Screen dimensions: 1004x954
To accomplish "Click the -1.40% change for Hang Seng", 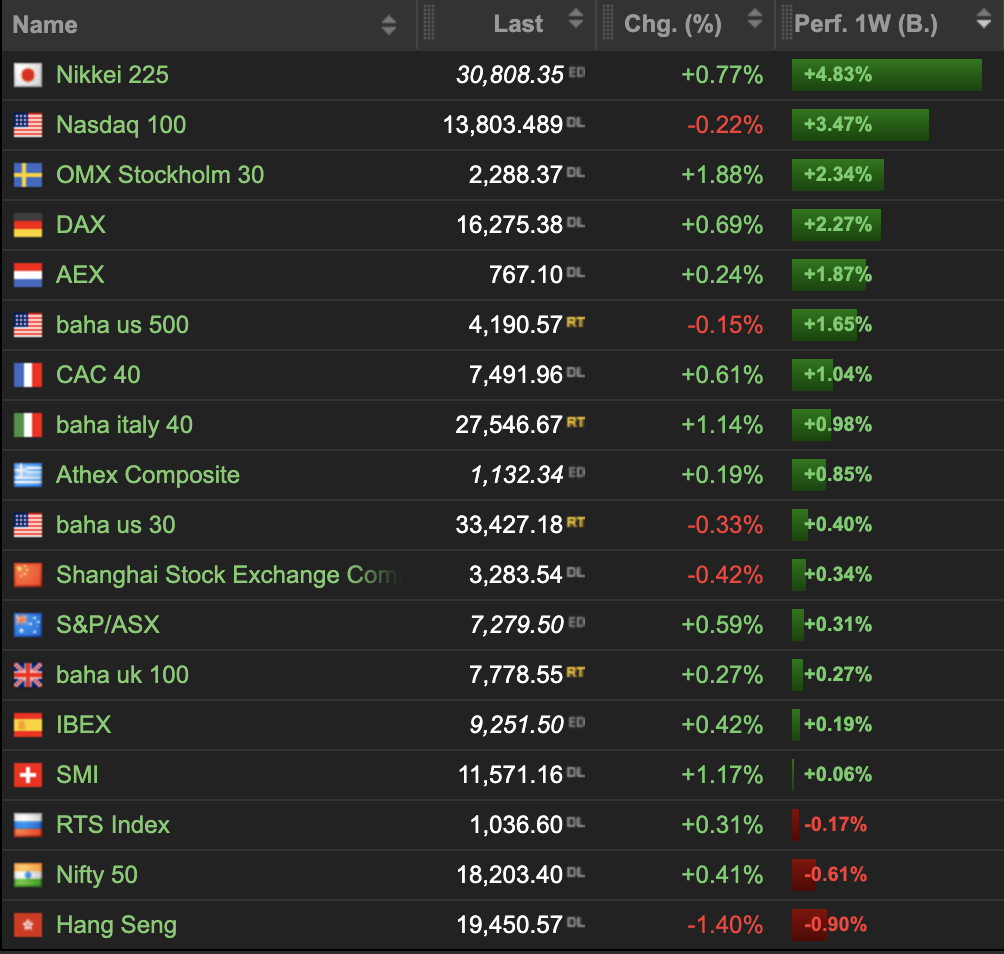I will click(725, 925).
